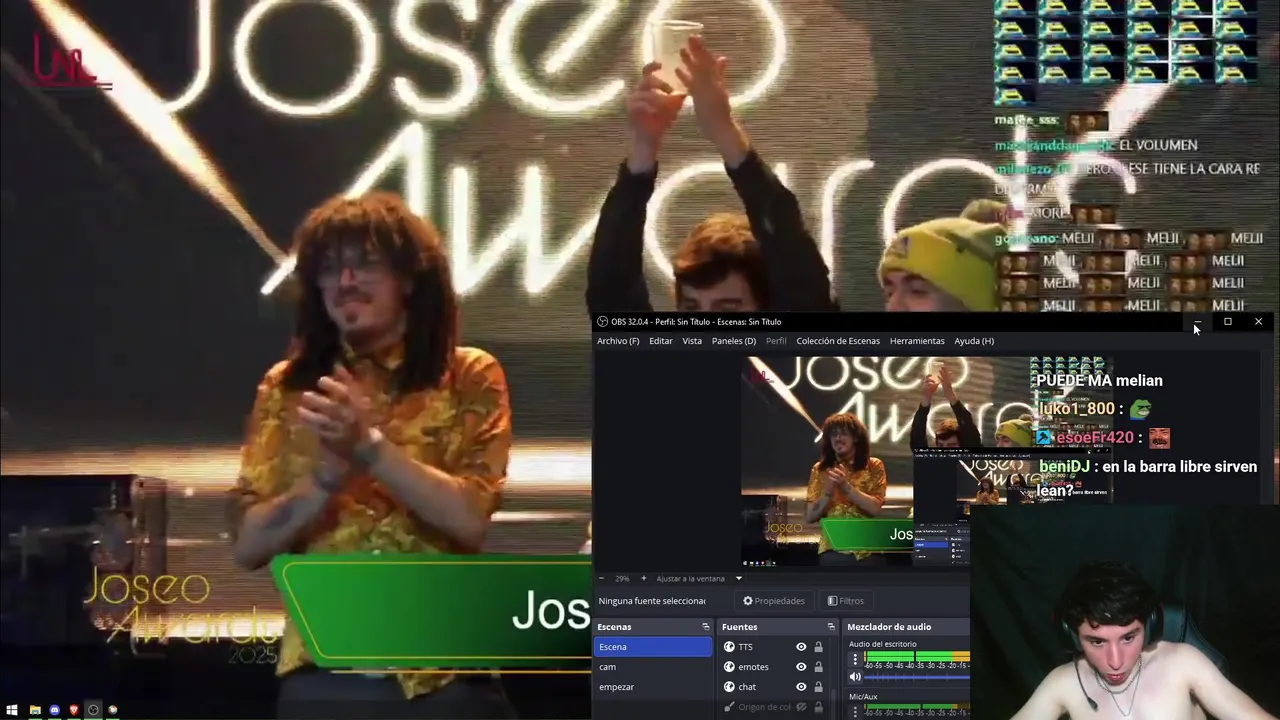The width and height of the screenshot is (1280, 720).
Task: Click the brush icon of Origen de color
Action: (x=729, y=707)
